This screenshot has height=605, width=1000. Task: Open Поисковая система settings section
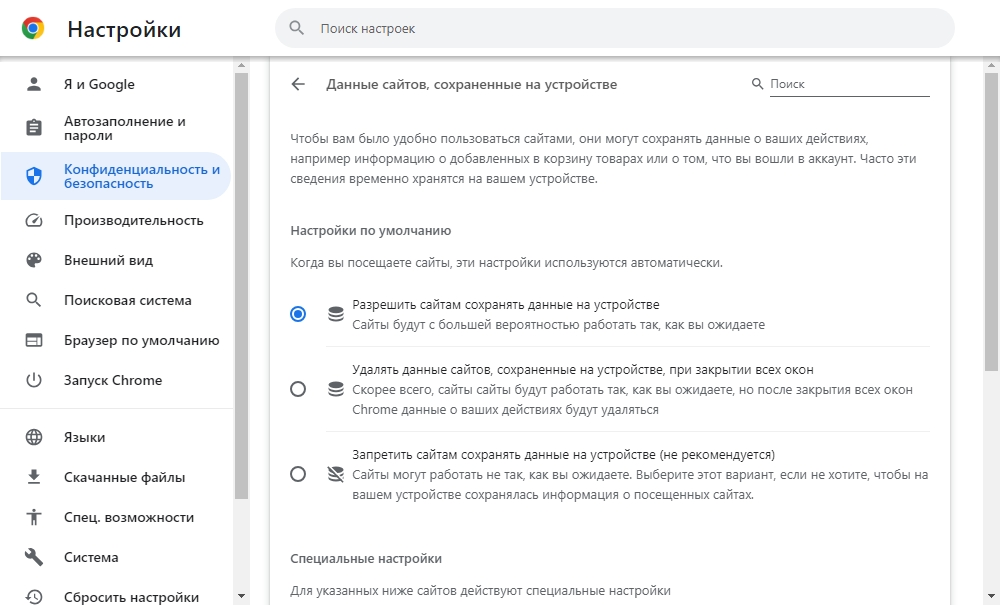pos(115,300)
